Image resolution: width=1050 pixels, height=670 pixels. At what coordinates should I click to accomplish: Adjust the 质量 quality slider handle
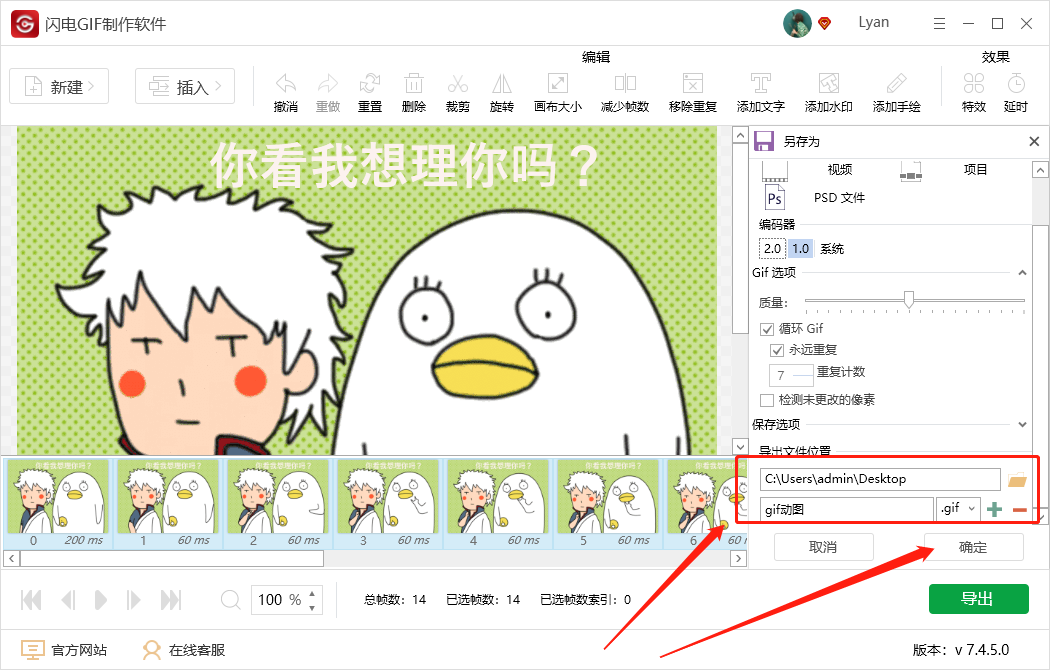[909, 299]
